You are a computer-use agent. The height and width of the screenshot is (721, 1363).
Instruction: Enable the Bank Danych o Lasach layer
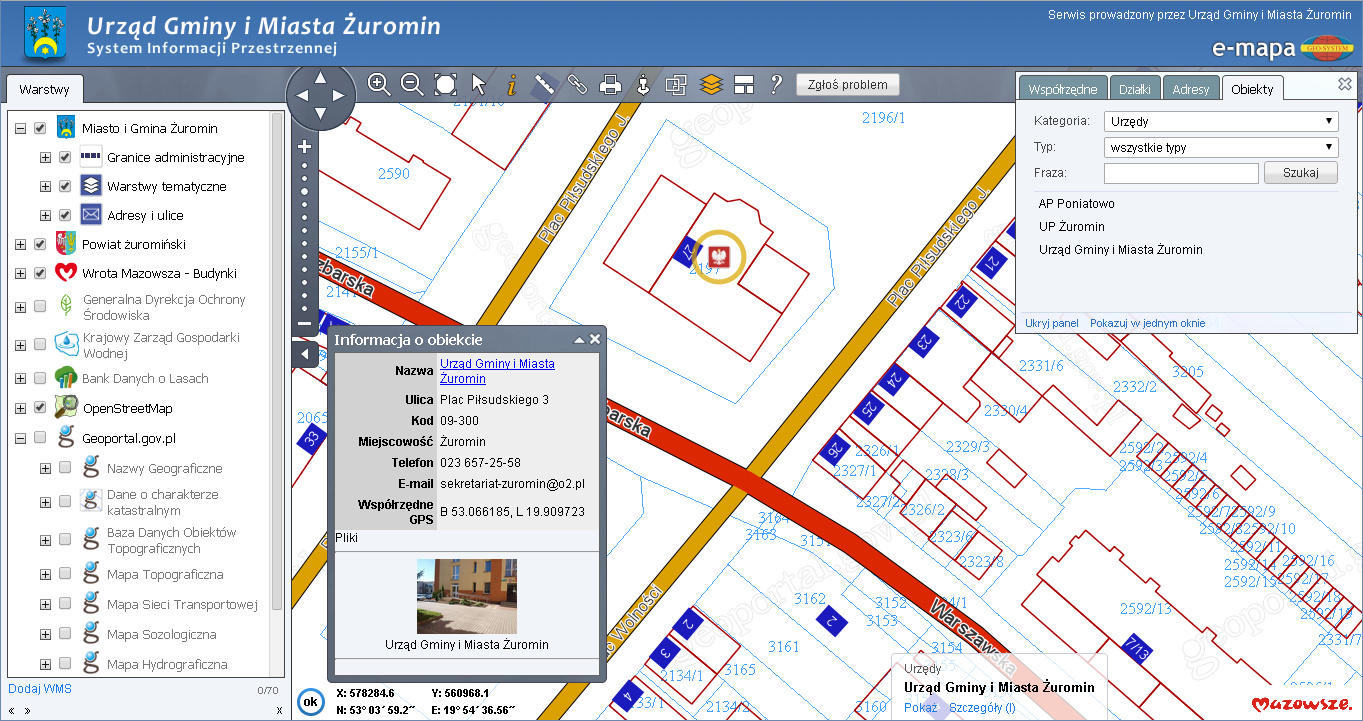click(40, 378)
